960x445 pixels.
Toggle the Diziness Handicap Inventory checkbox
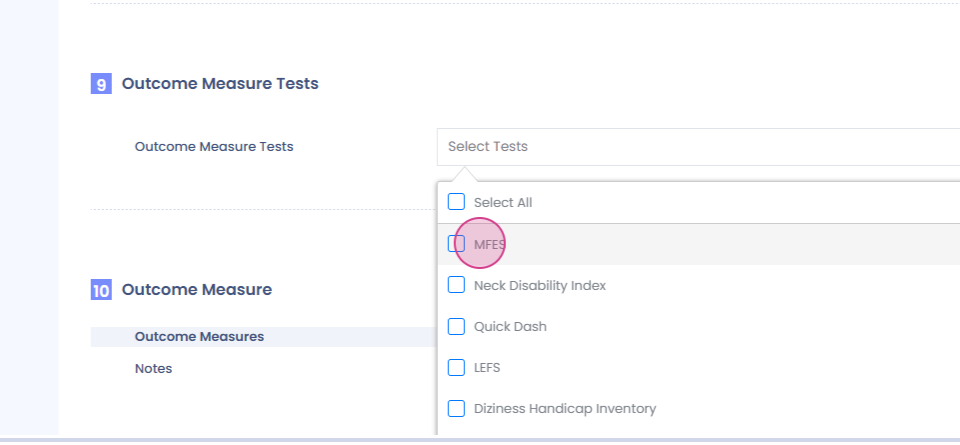[456, 408]
